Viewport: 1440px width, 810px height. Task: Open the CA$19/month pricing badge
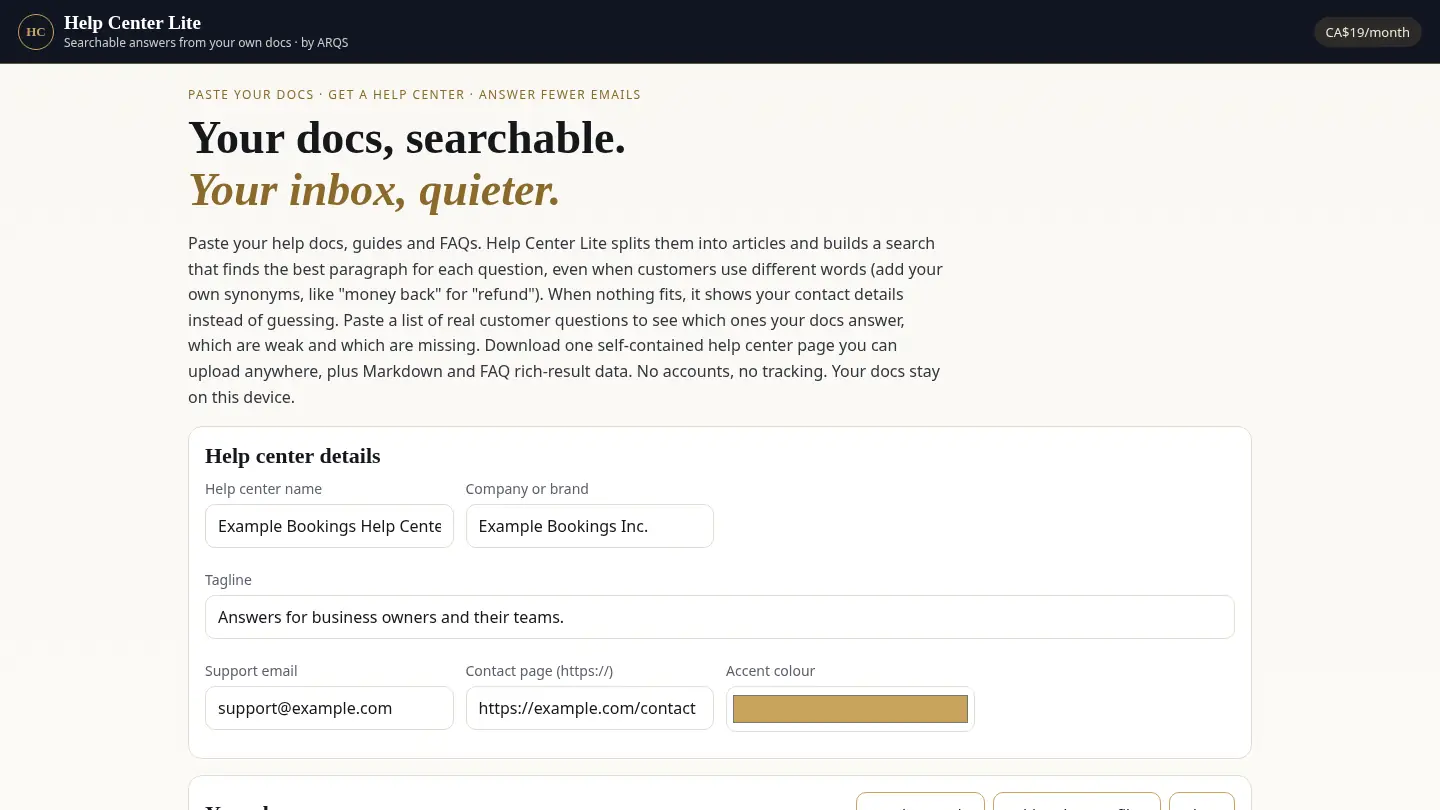point(1367,32)
